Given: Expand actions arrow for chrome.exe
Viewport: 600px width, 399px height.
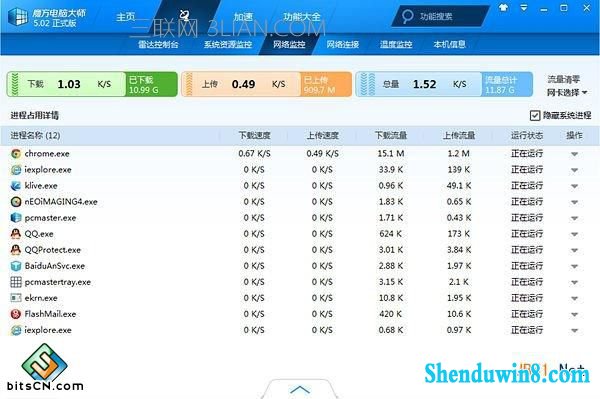Looking at the screenshot, I should pyautogui.click(x=574, y=154).
